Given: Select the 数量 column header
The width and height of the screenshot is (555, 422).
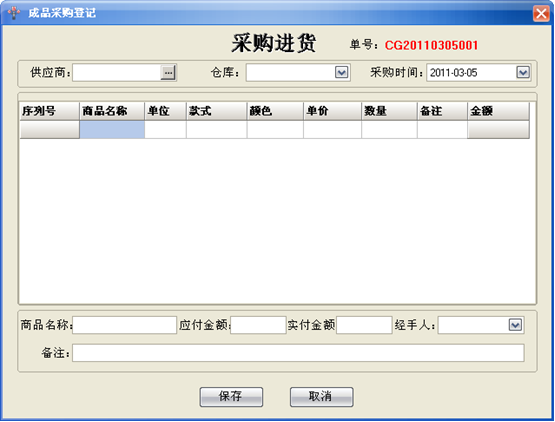Looking at the screenshot, I should tap(389, 111).
